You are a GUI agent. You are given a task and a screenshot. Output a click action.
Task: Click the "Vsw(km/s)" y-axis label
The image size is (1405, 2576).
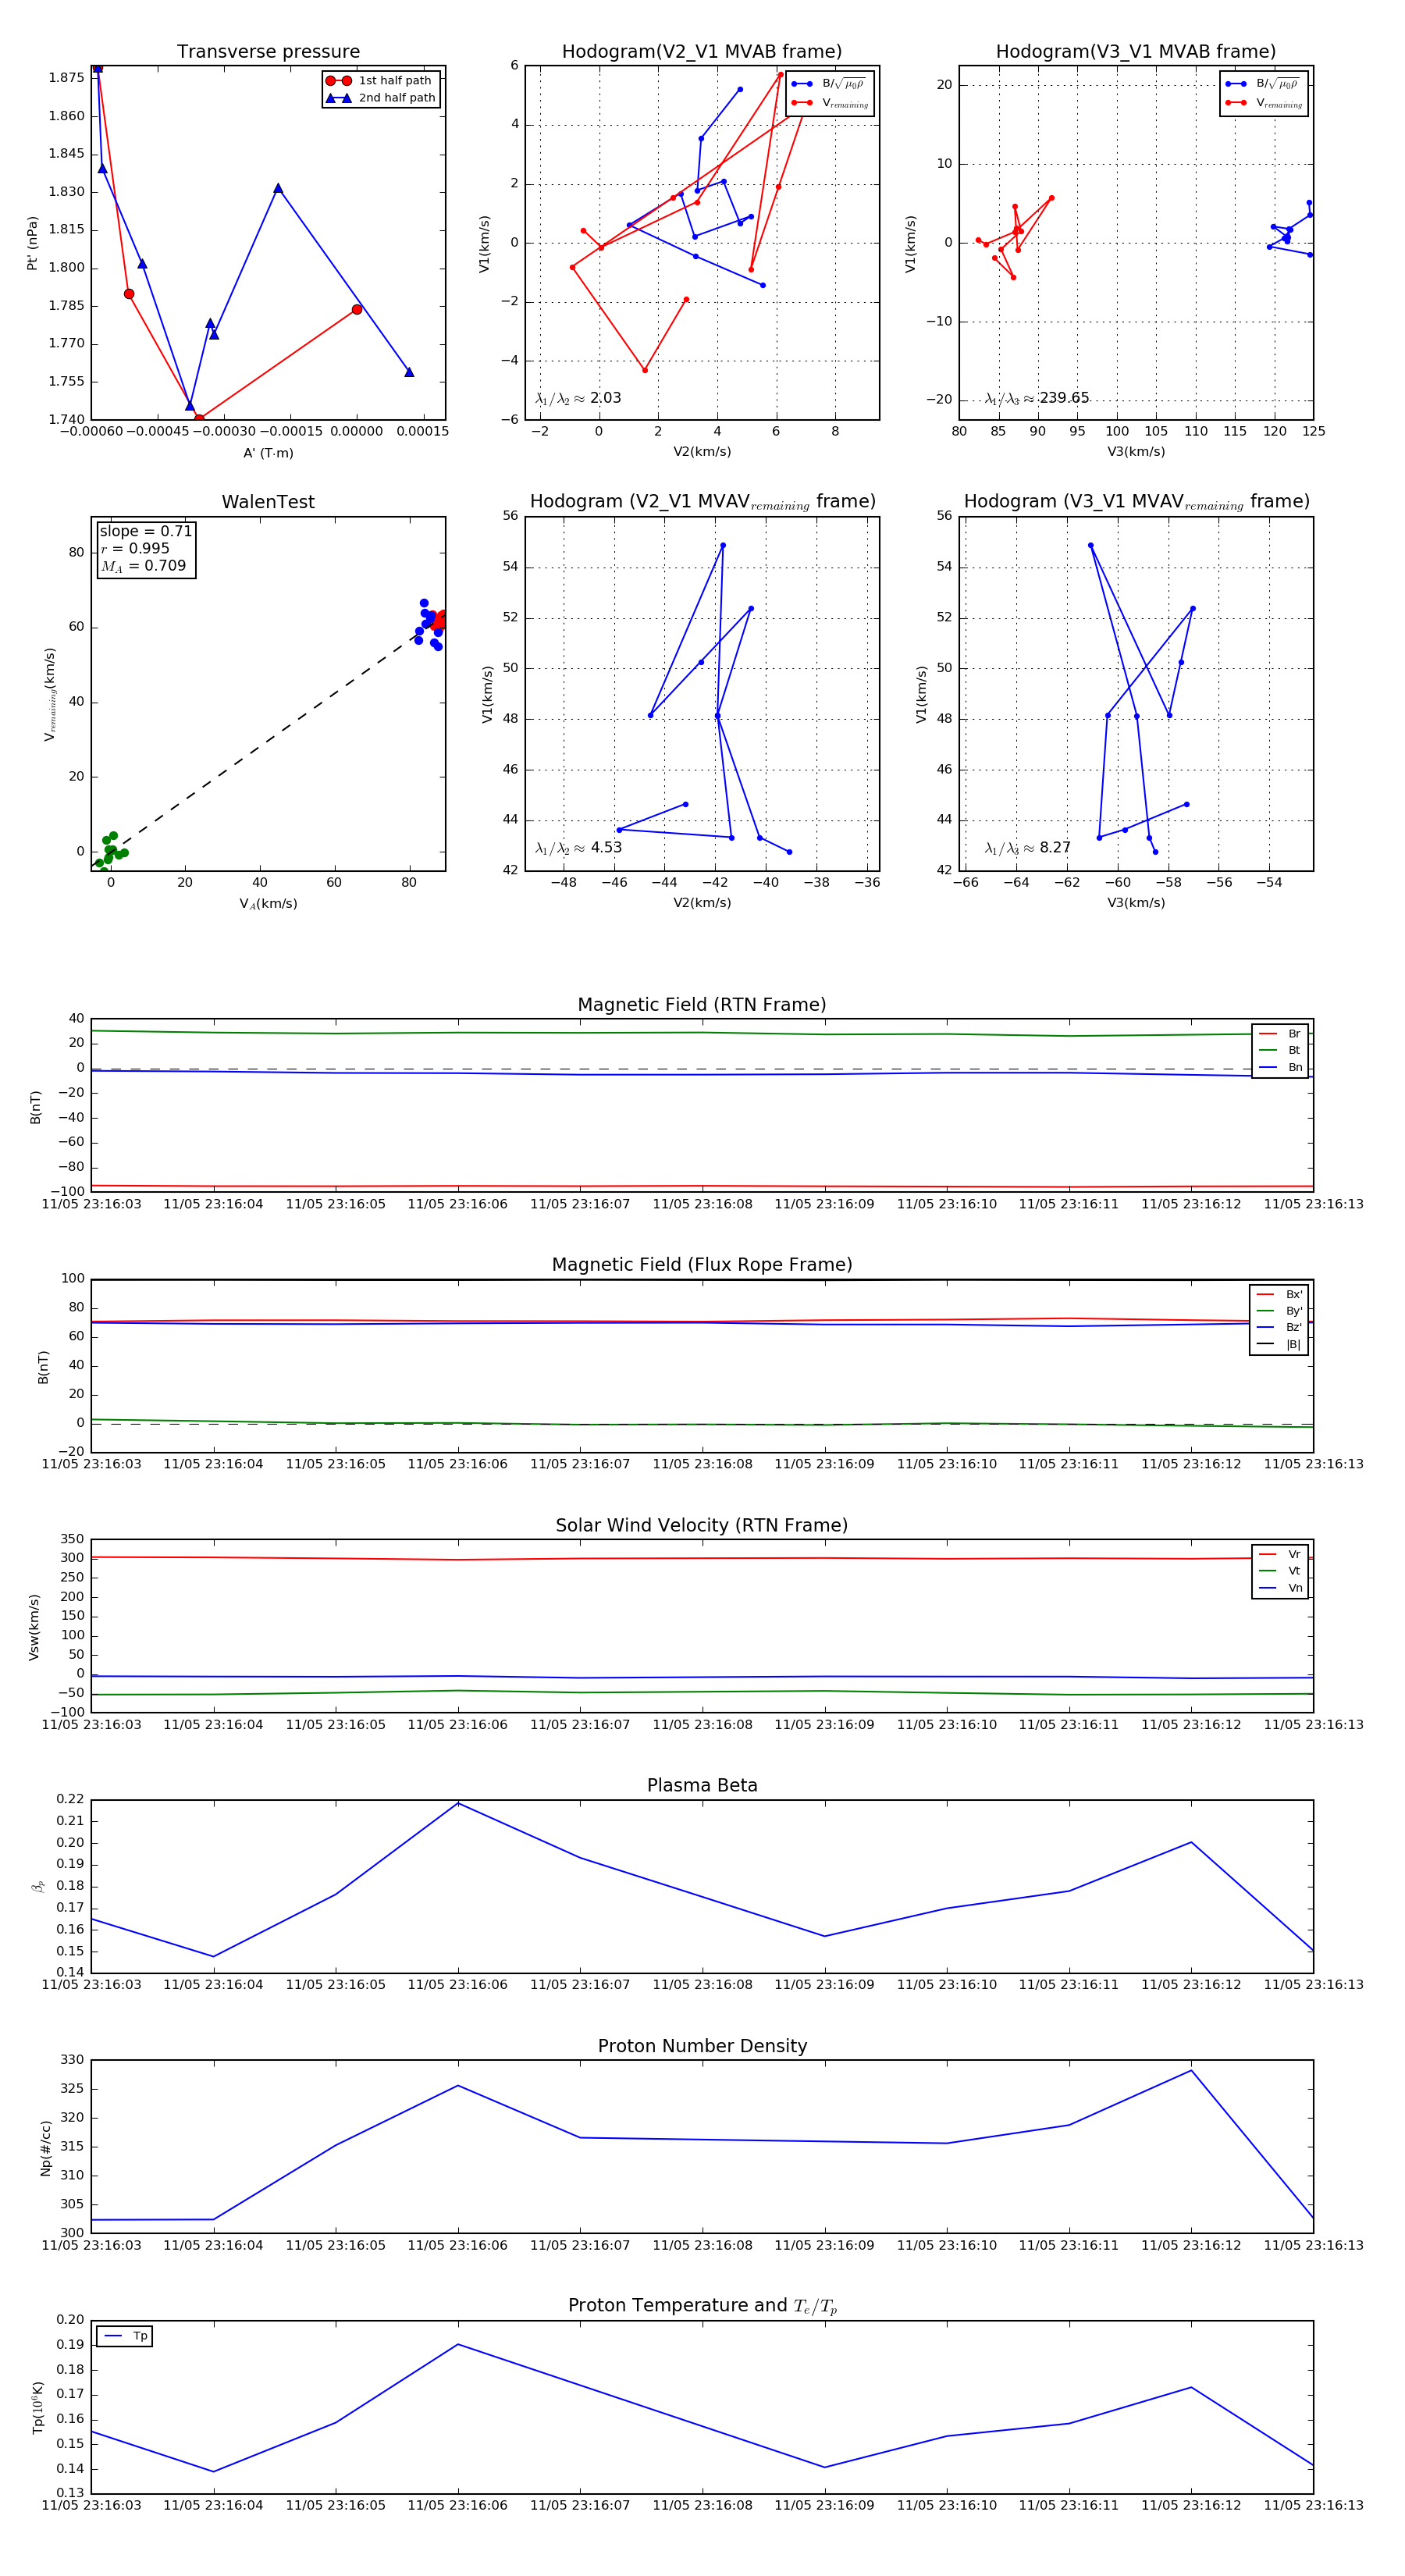[x=34, y=1627]
